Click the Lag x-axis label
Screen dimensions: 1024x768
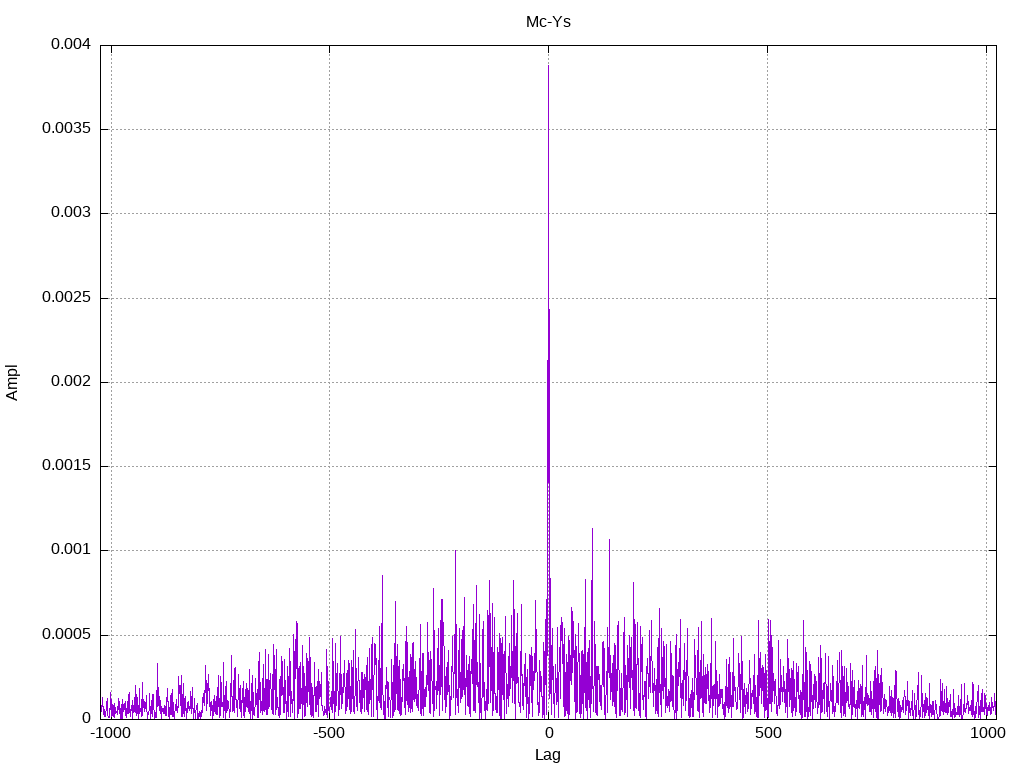(x=548, y=754)
